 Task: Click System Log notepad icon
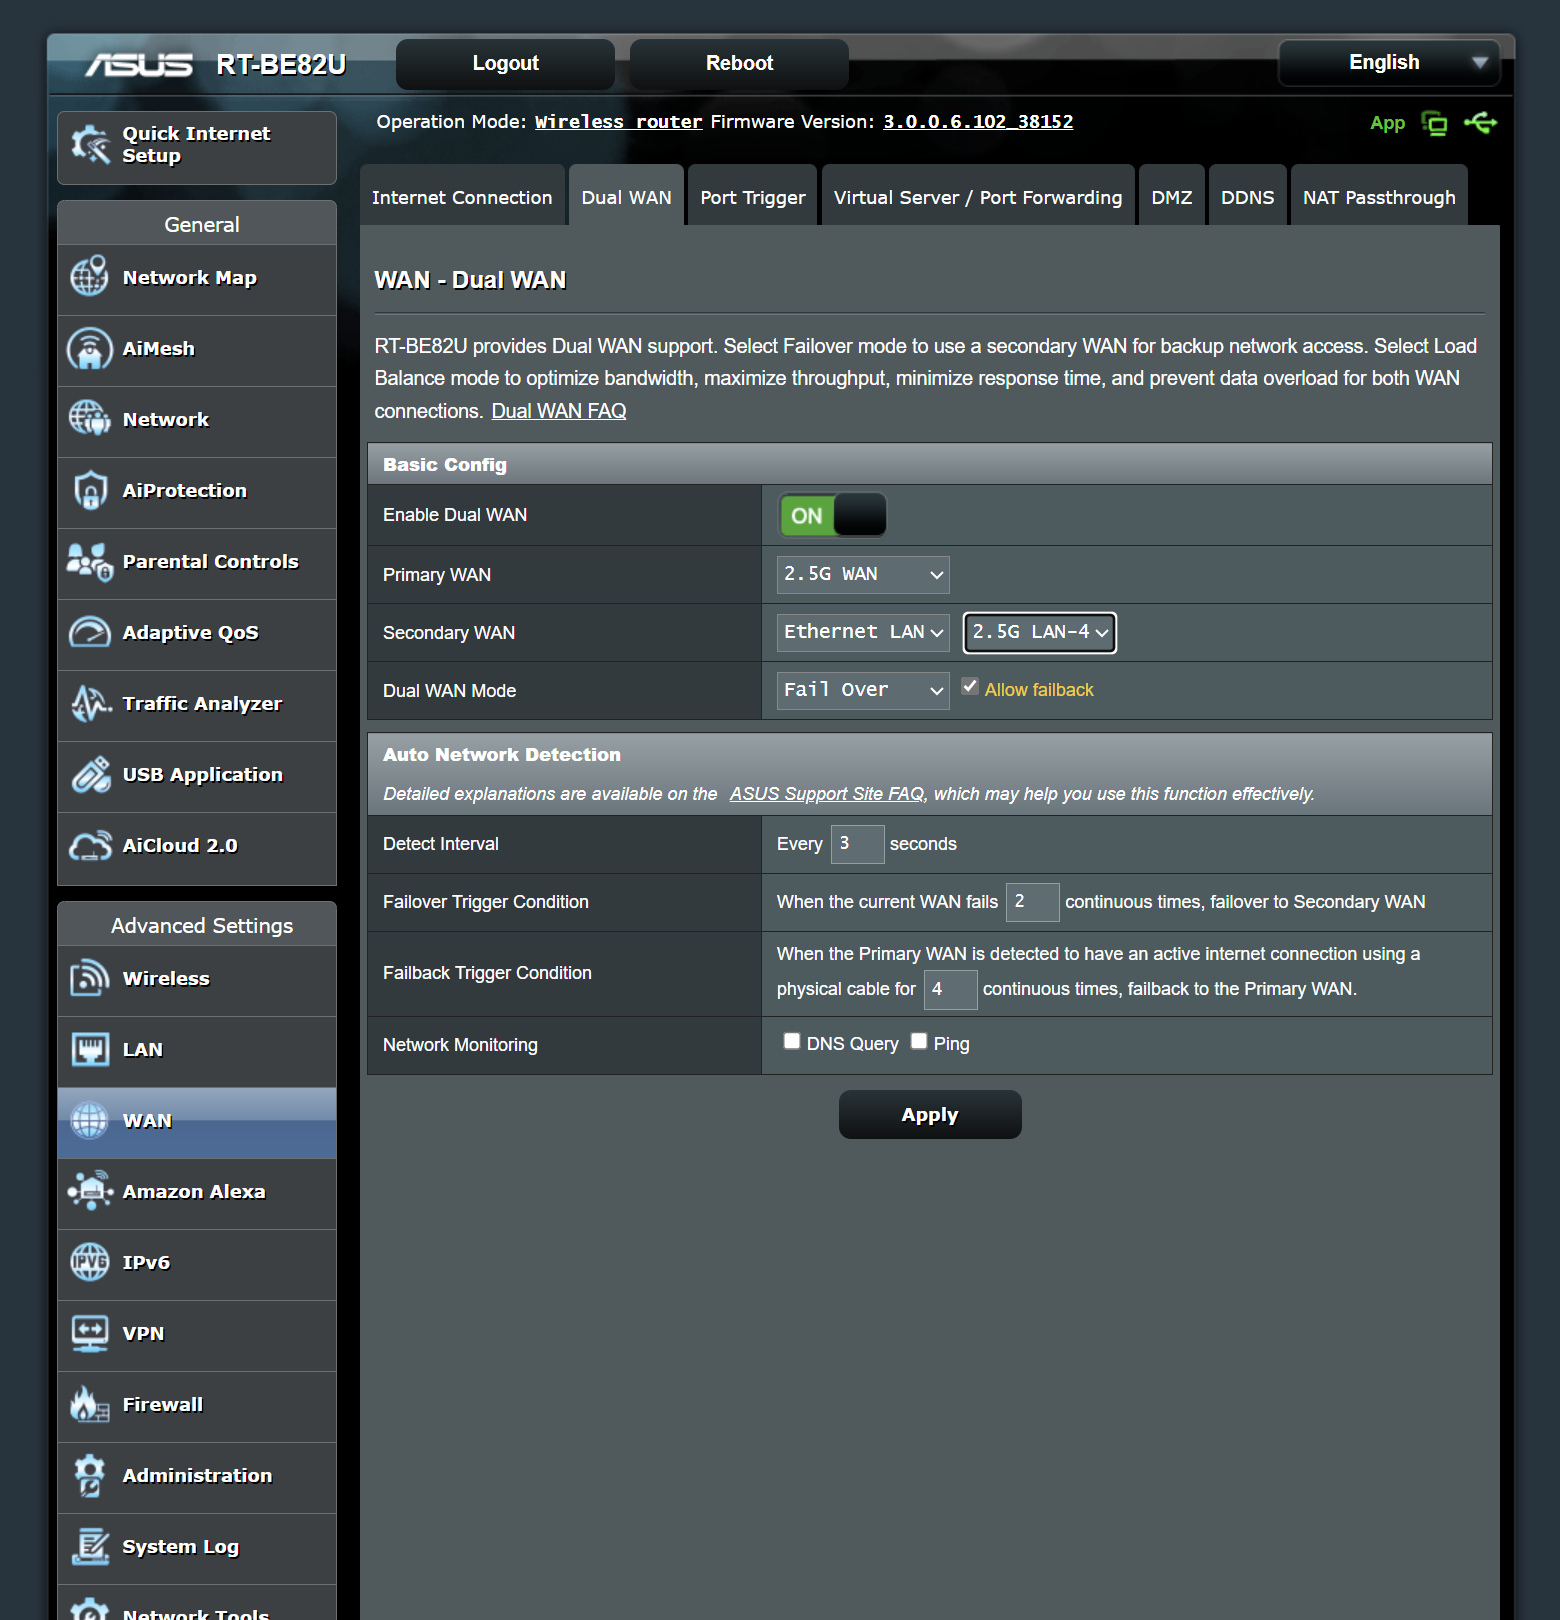[90, 1546]
